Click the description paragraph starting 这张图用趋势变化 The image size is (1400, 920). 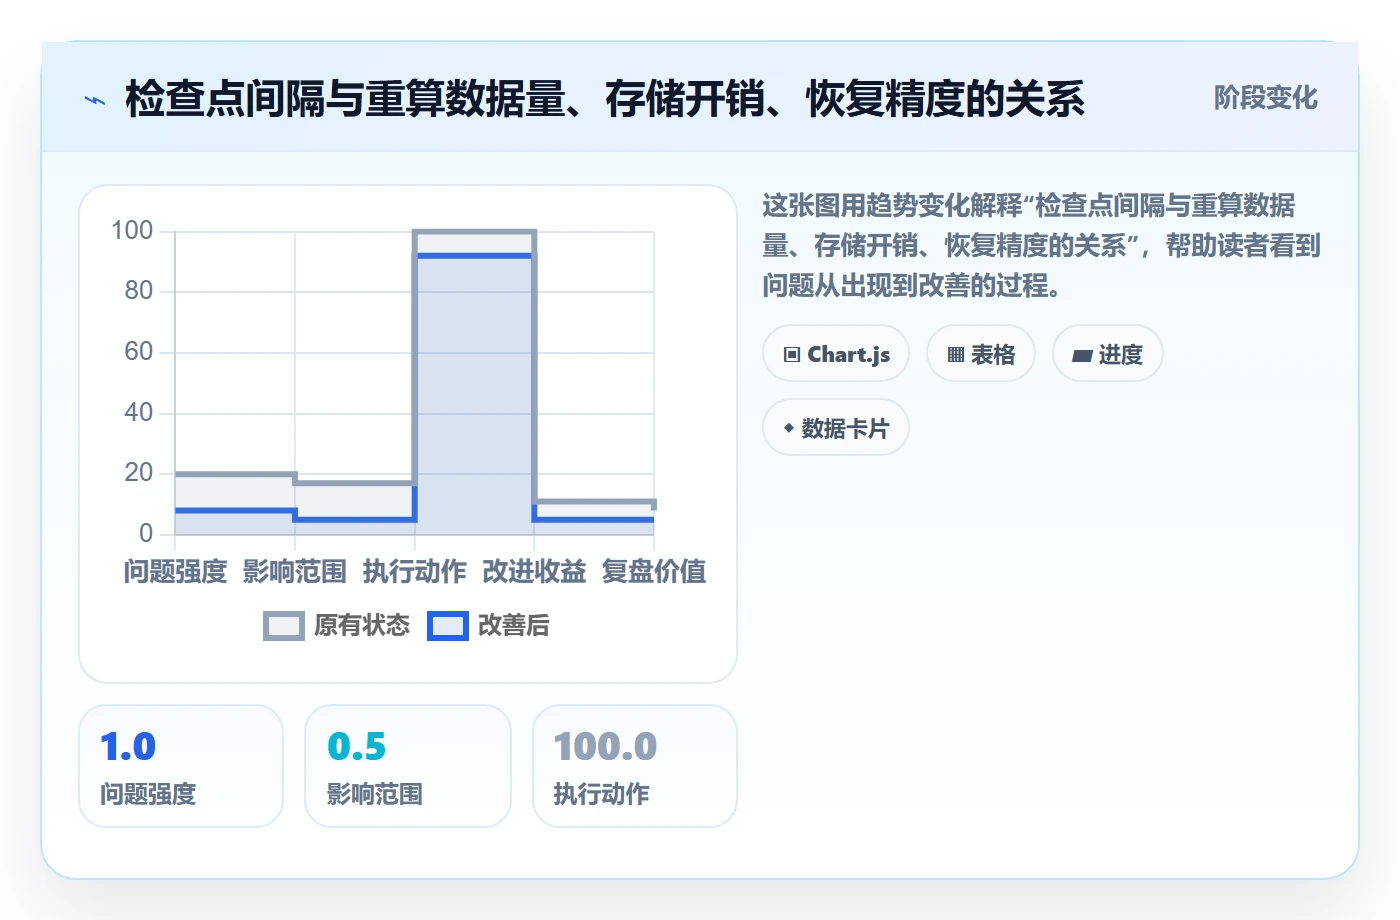tap(1042, 246)
